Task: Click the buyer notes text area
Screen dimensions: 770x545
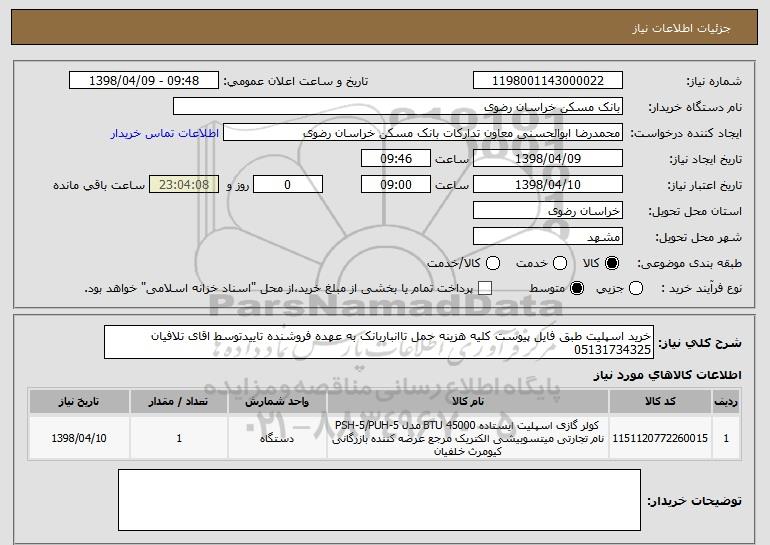Action: pyautogui.click(x=379, y=500)
